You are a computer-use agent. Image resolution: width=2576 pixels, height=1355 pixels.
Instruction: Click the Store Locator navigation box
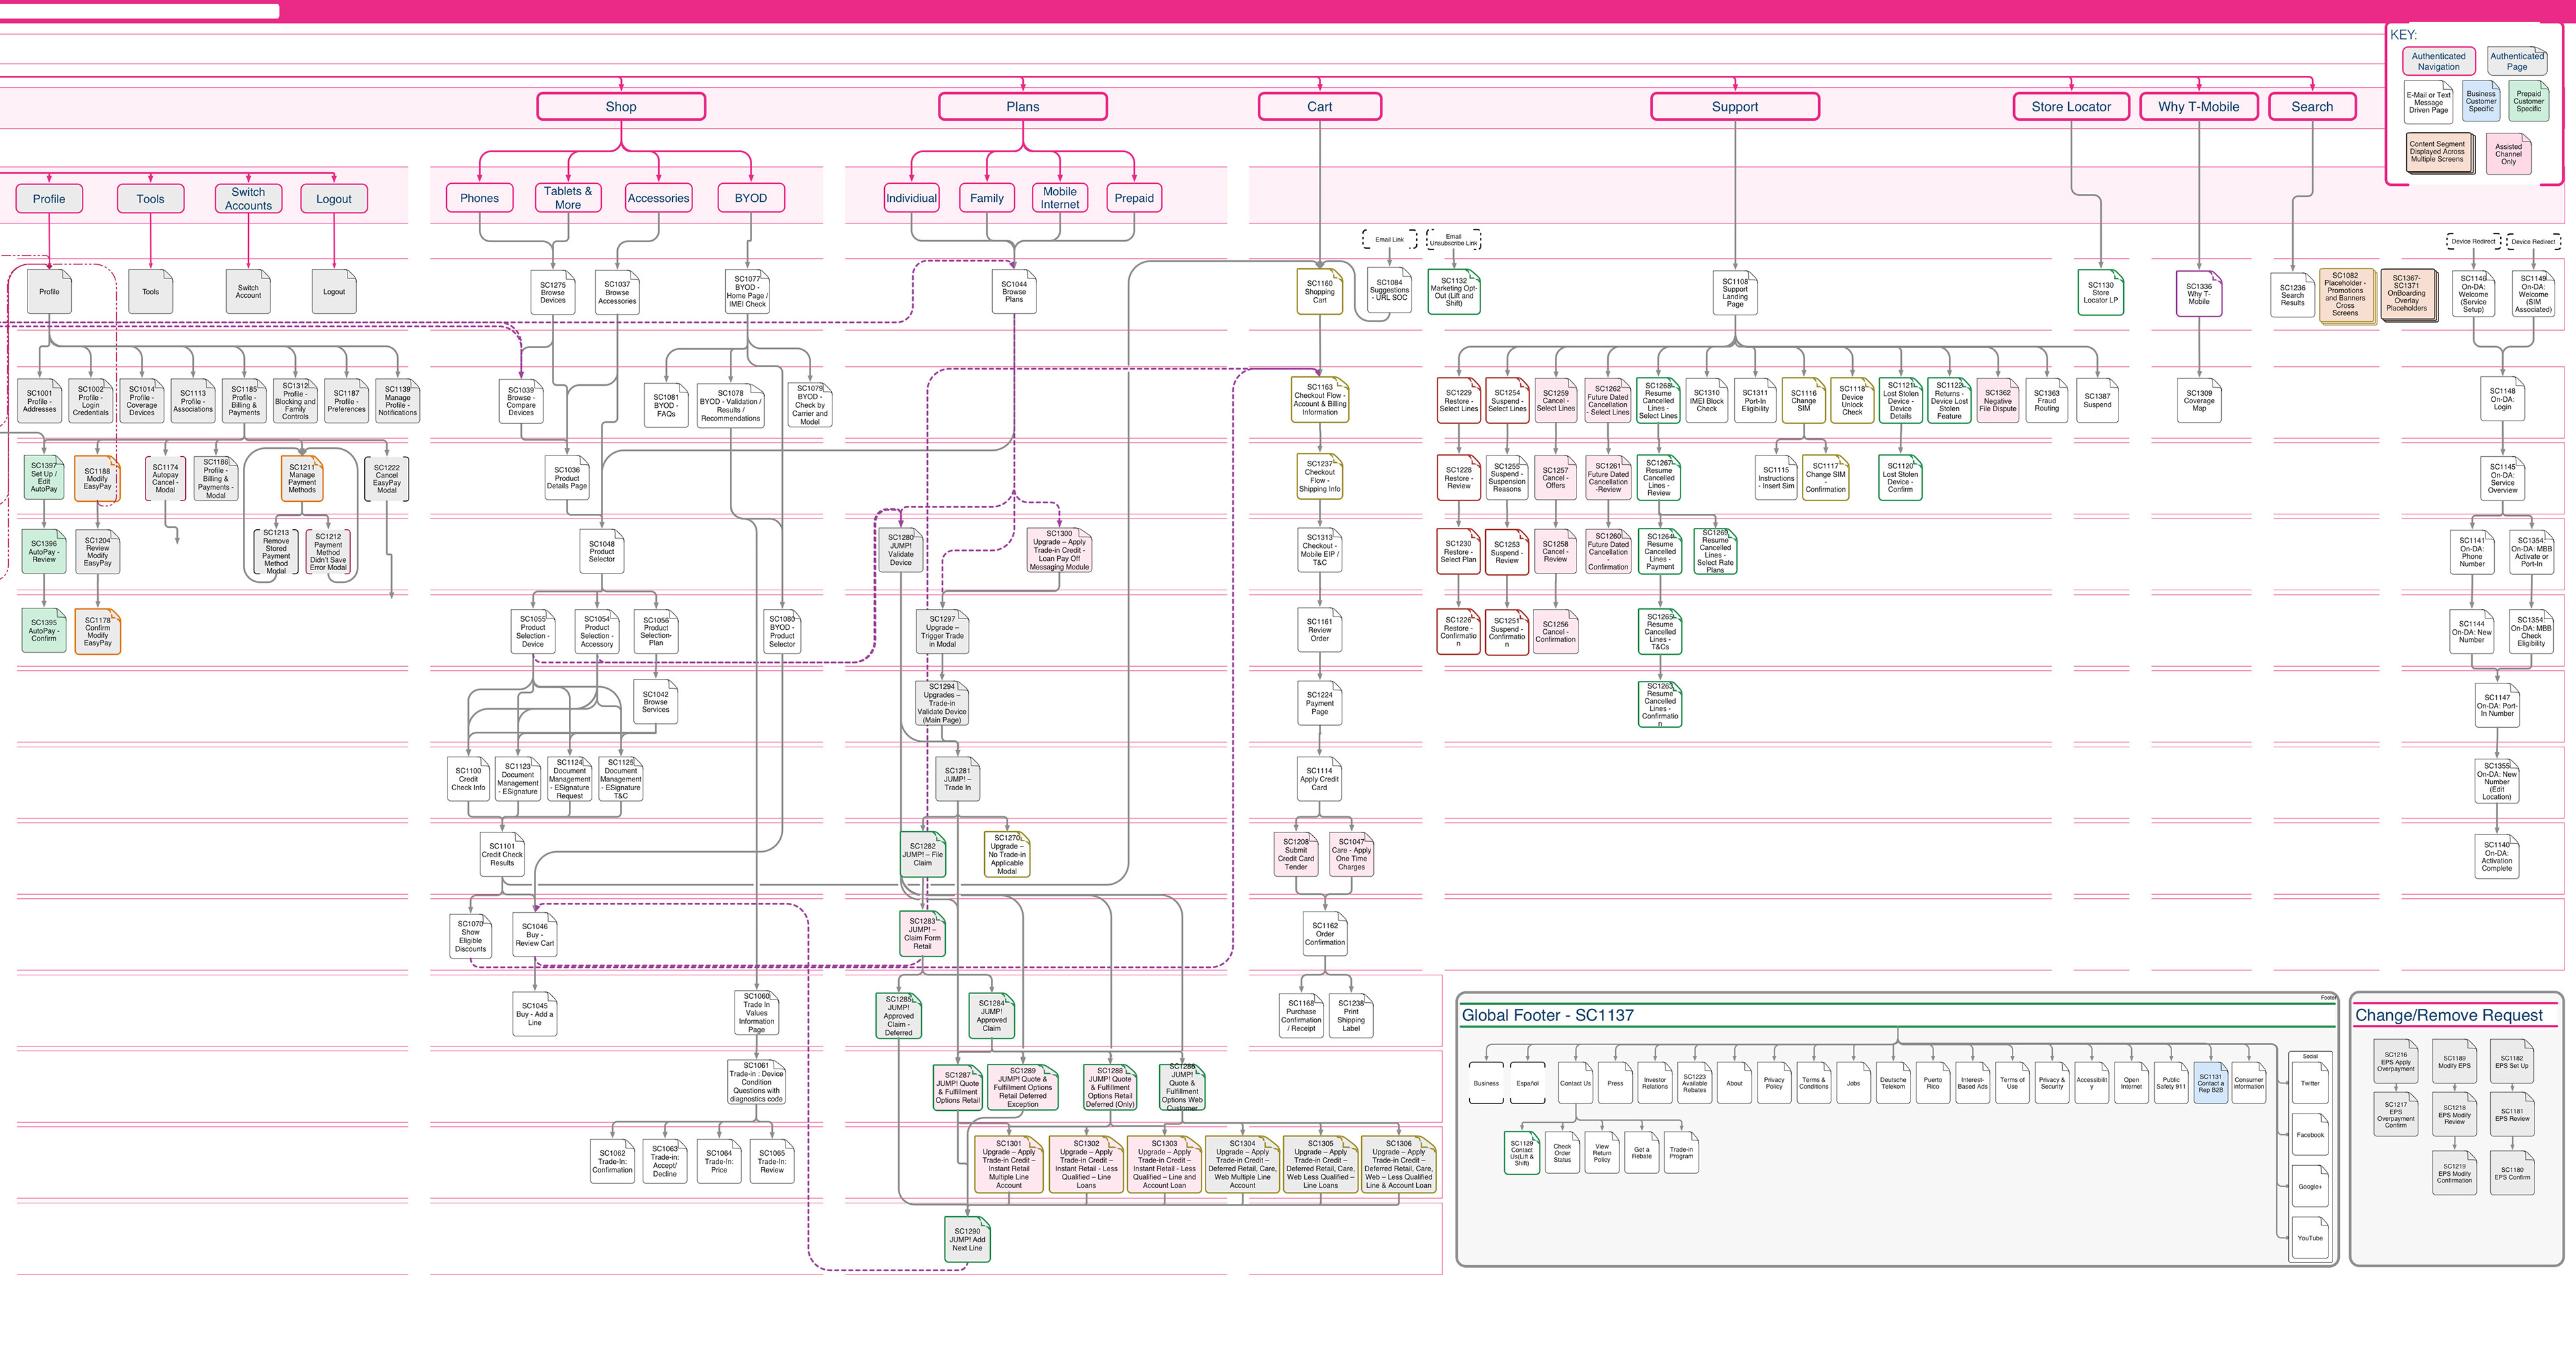(2071, 107)
